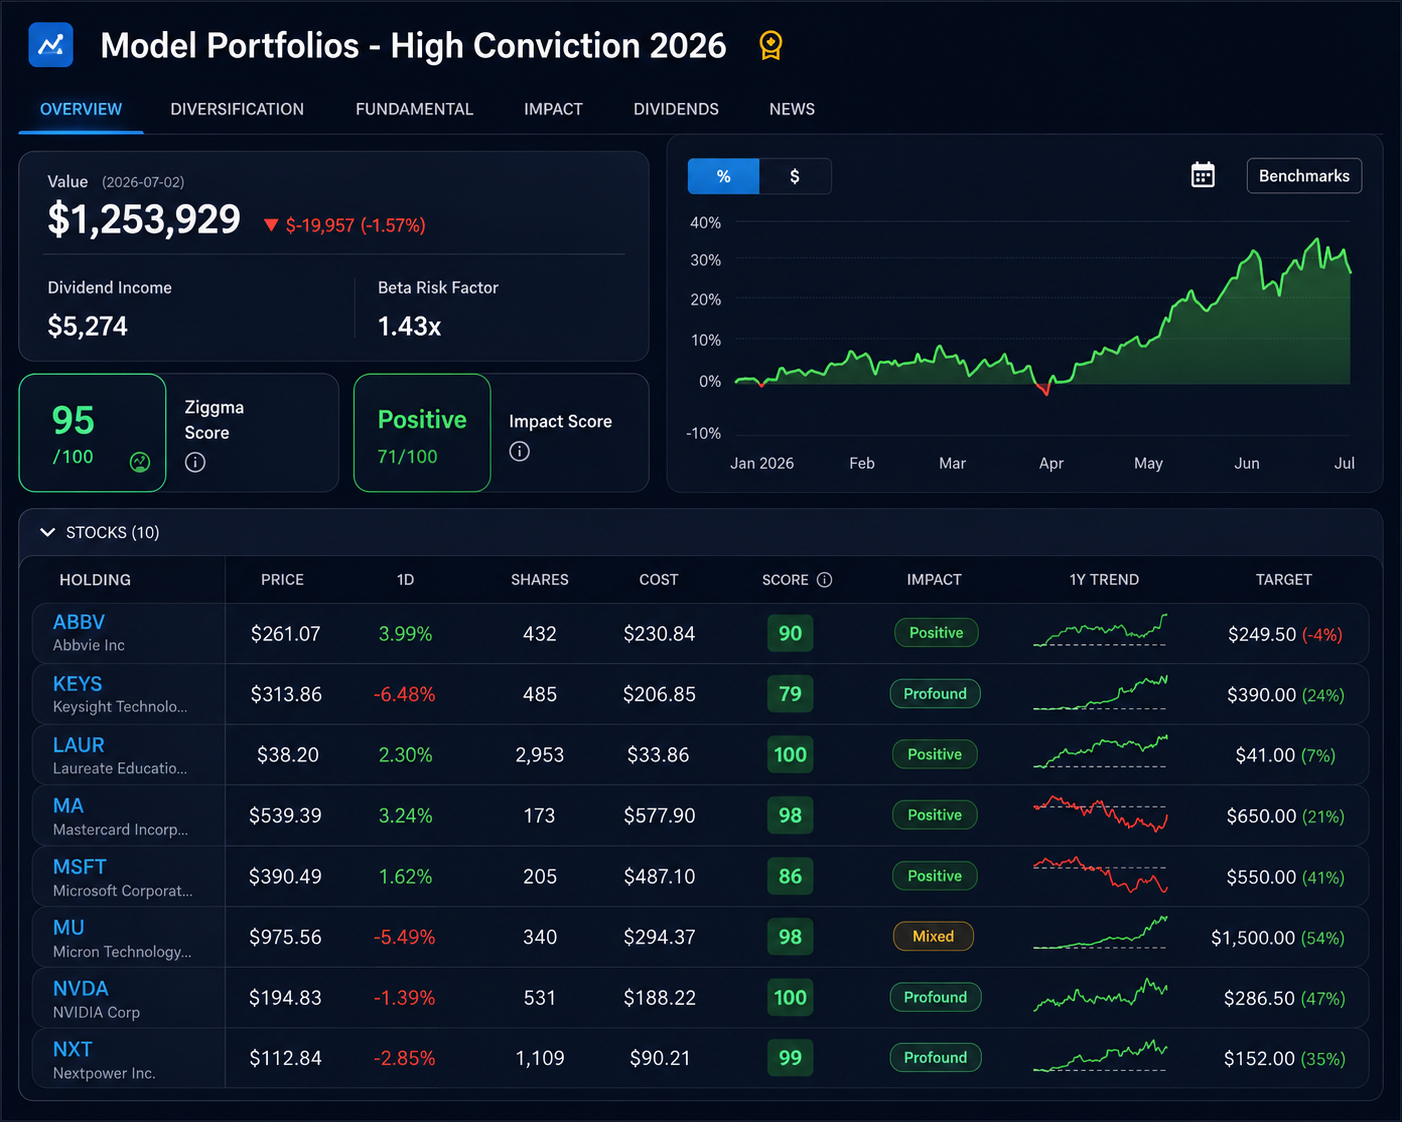Image resolution: width=1402 pixels, height=1122 pixels.
Task: Open the MSFT holding link
Action: coord(79,867)
